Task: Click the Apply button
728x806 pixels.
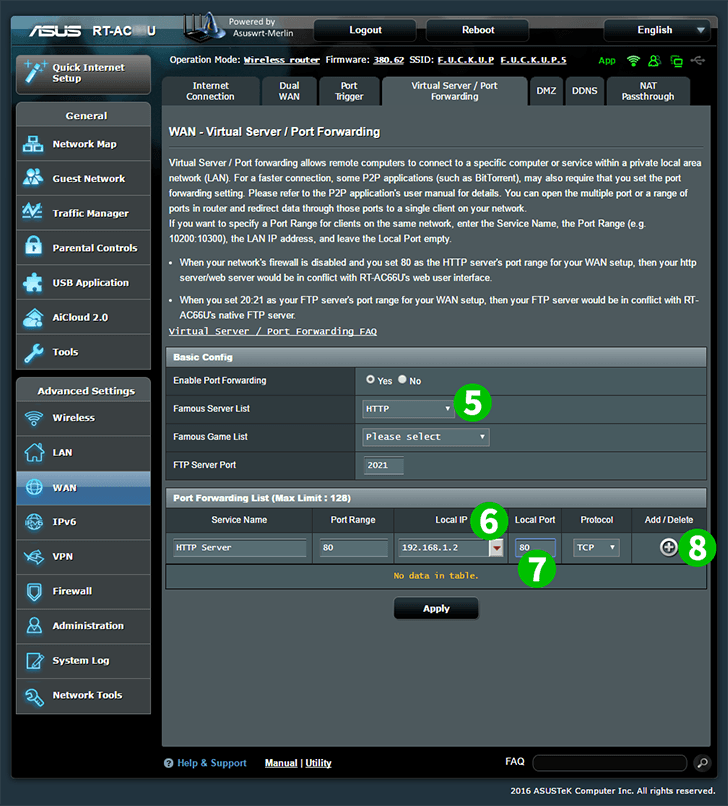Action: (436, 609)
